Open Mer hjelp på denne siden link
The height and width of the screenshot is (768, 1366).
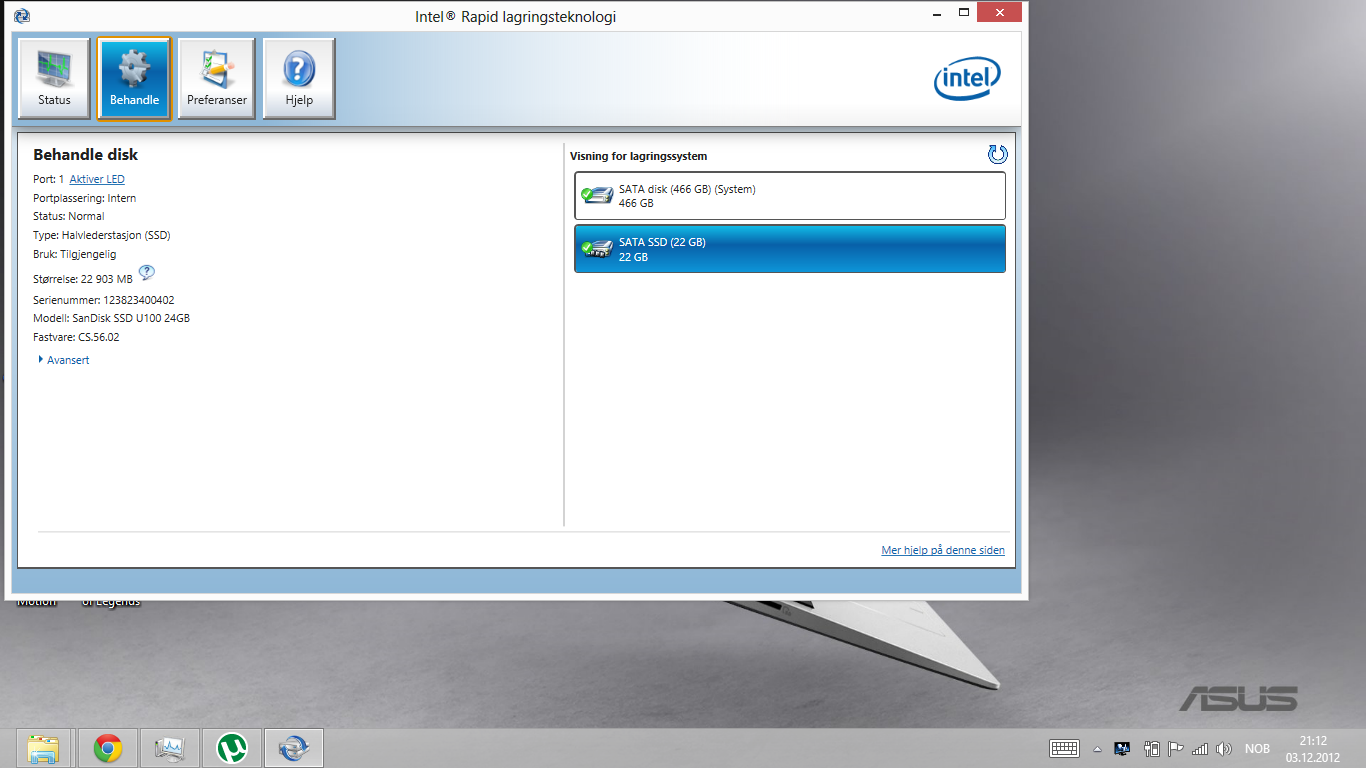(x=943, y=550)
